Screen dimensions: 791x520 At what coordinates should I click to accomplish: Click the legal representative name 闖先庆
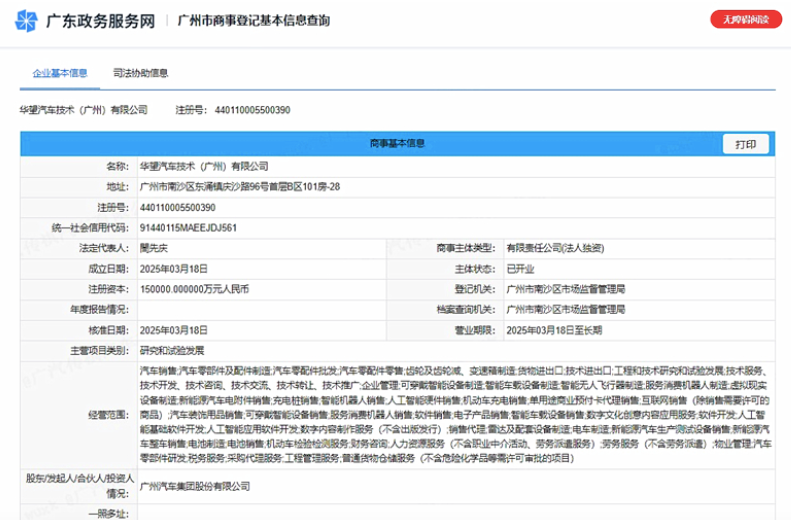pos(153,248)
